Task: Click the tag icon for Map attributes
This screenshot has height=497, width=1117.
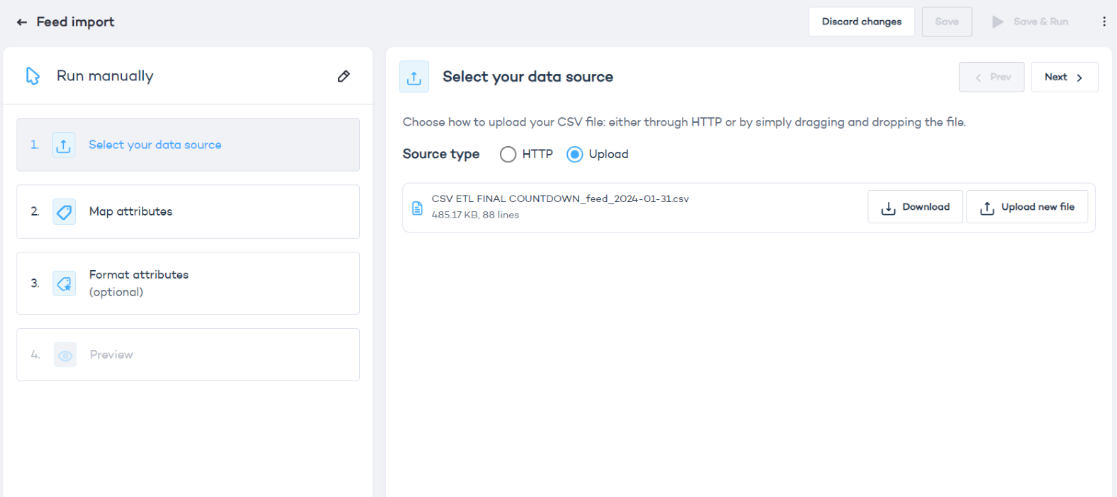Action: (x=64, y=212)
